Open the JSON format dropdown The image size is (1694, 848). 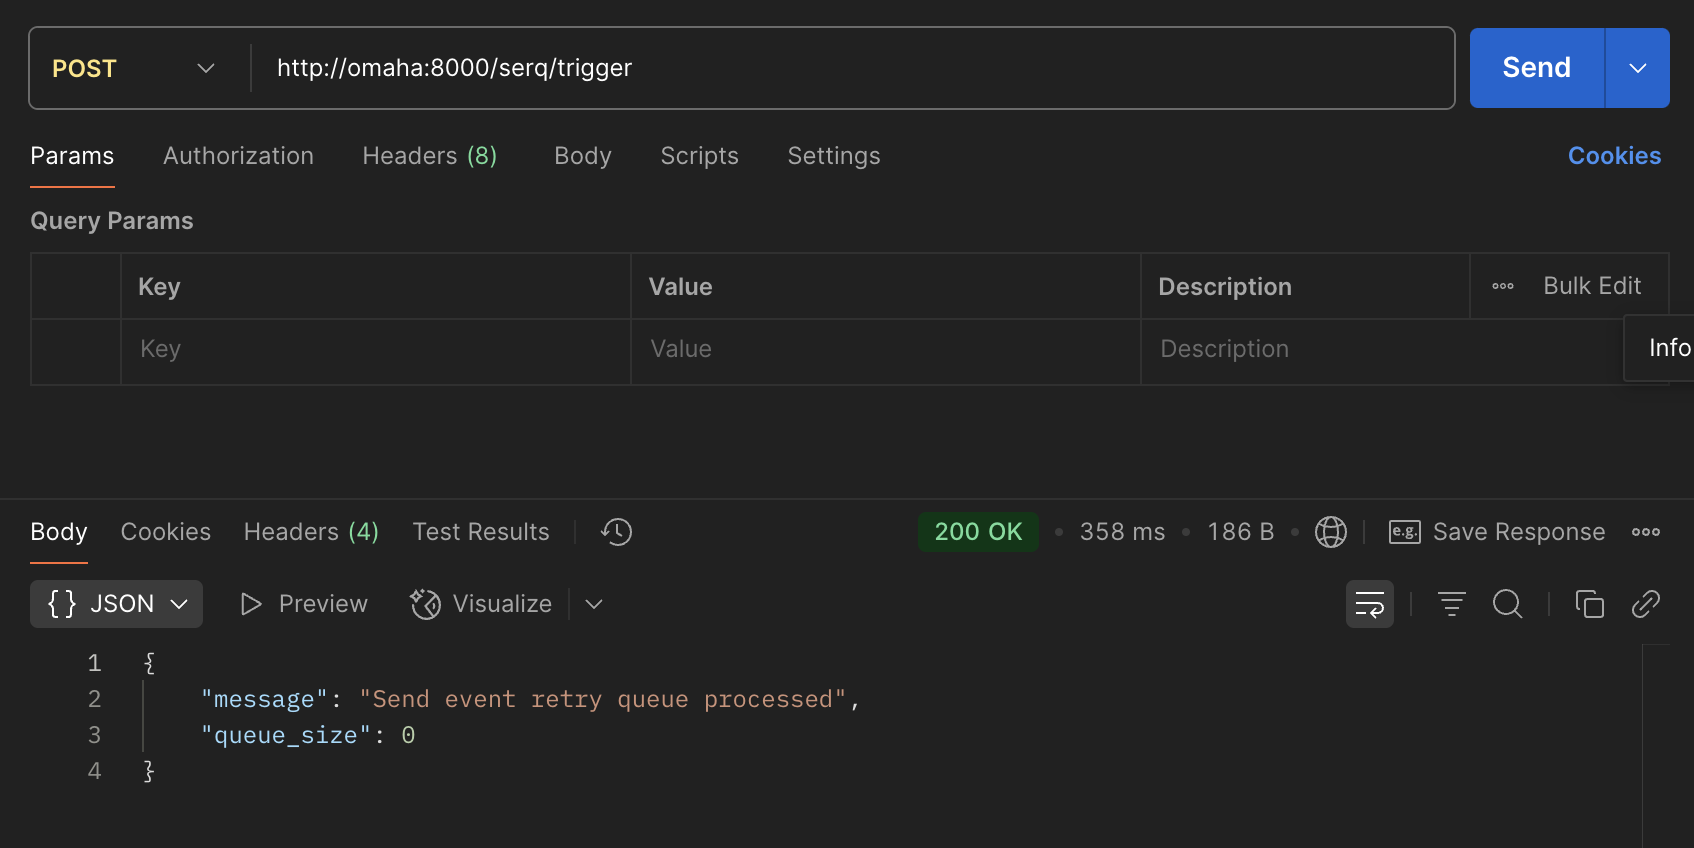coord(117,604)
